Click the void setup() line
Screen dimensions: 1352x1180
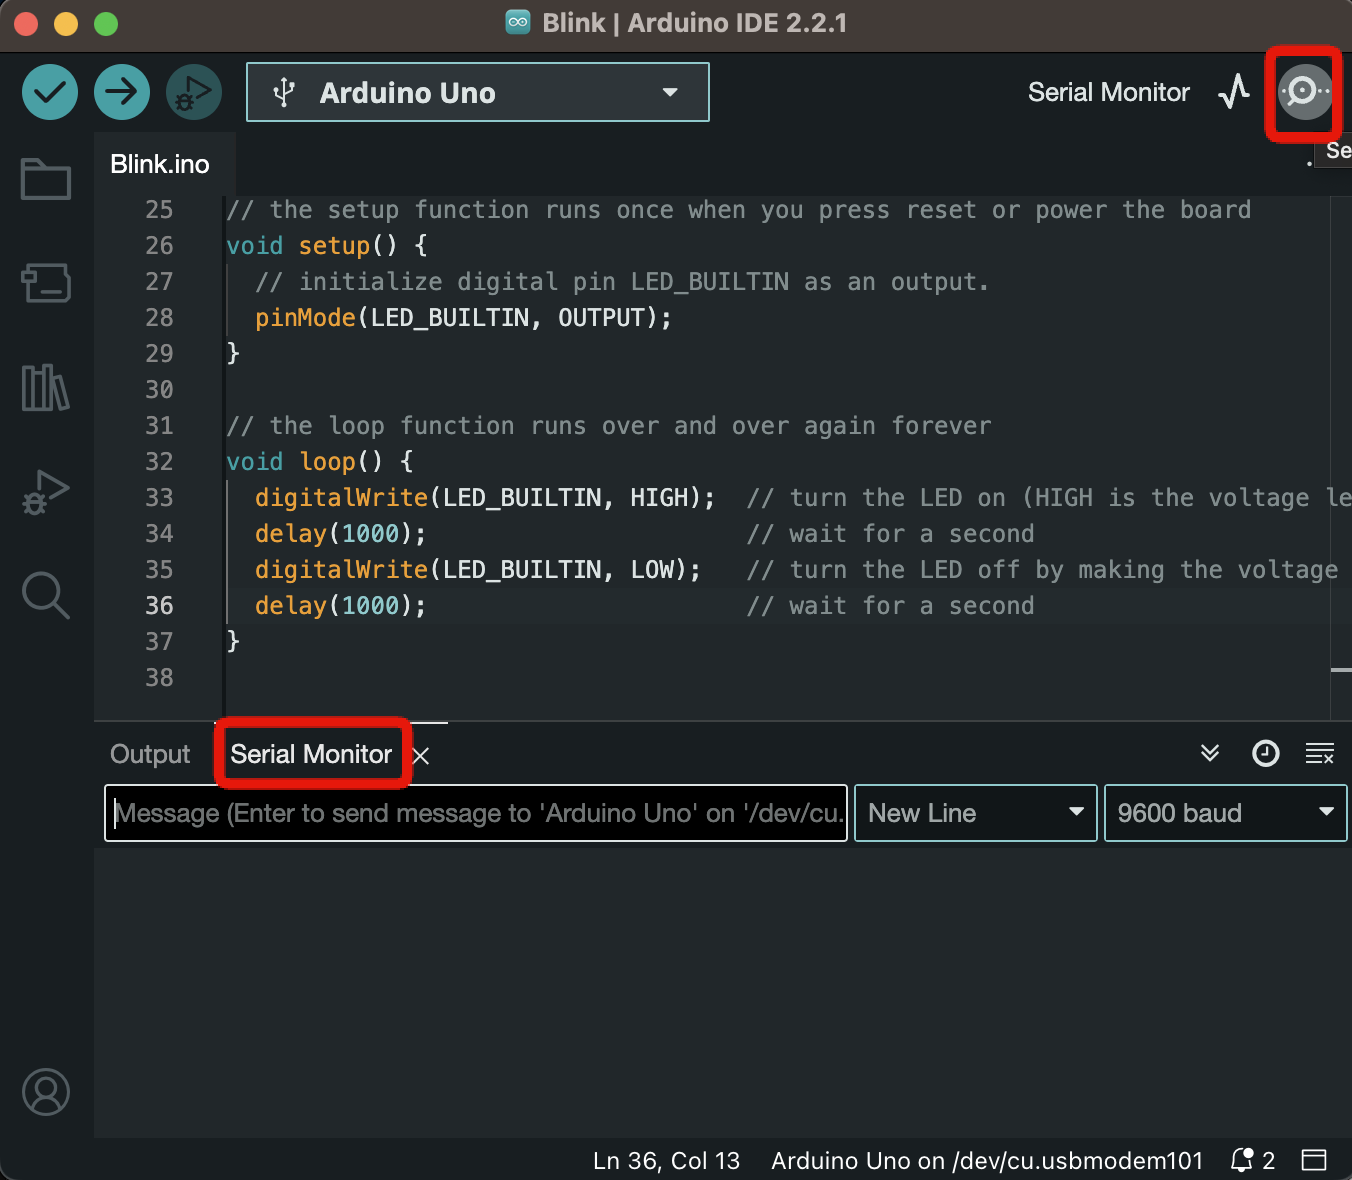(327, 246)
